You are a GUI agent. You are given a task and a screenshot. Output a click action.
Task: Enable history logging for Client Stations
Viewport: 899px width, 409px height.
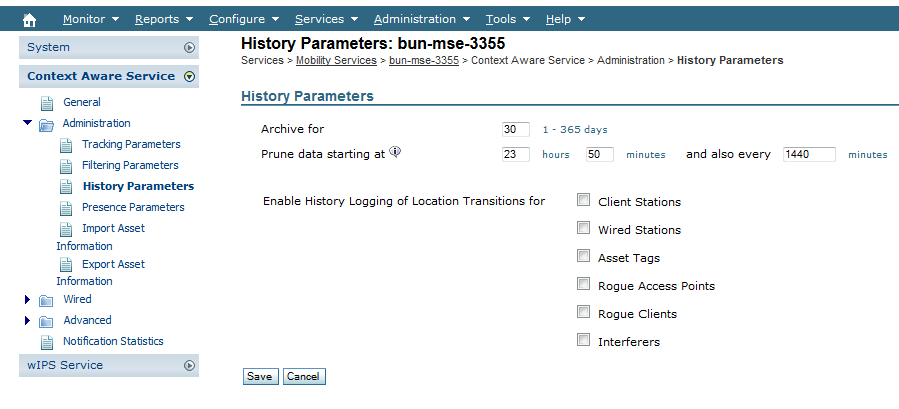pos(583,201)
